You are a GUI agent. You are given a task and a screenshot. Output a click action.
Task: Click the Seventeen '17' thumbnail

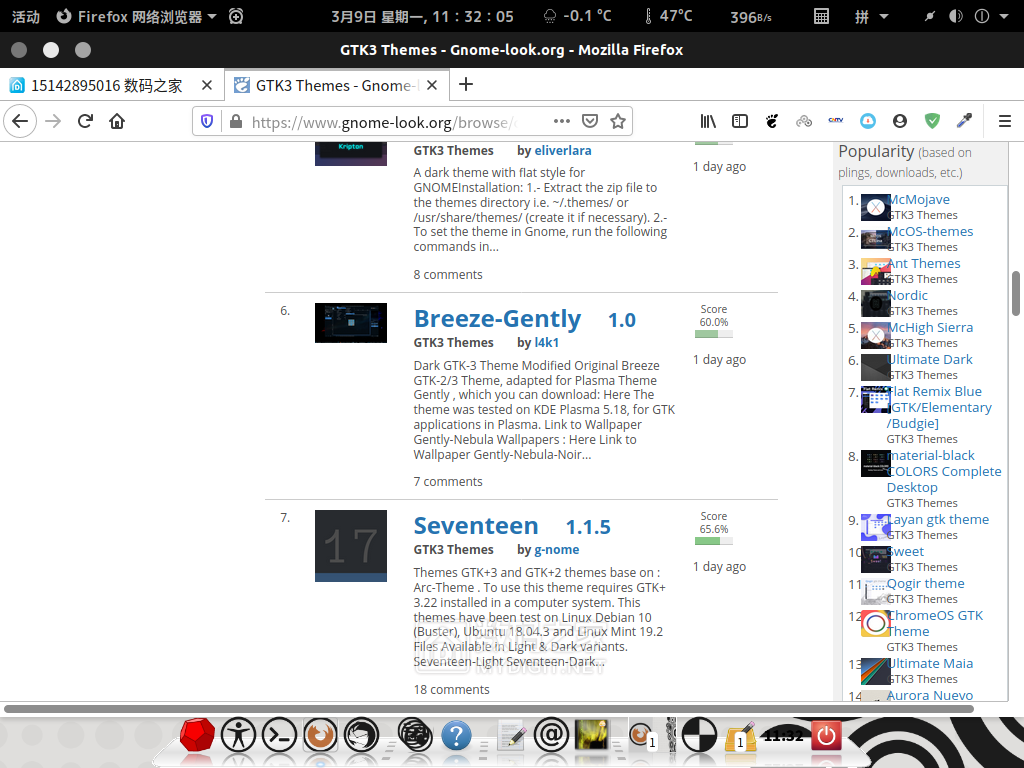351,545
